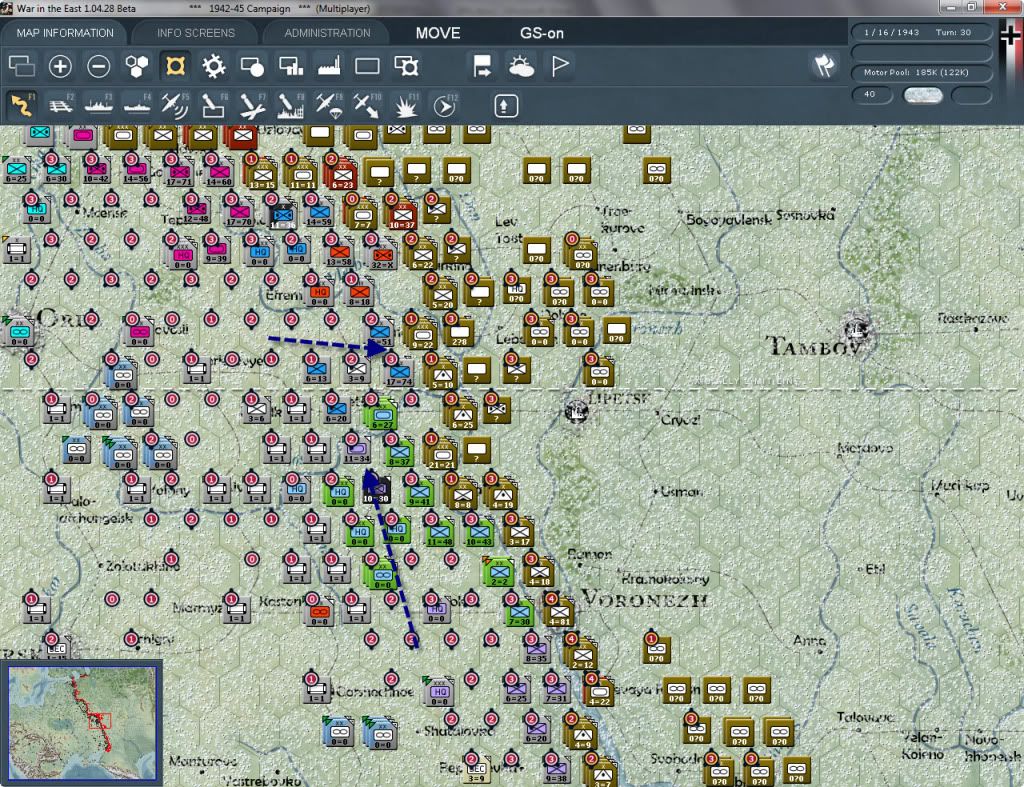
Task: Click the Motor Pool 185K readout
Action: (920, 72)
